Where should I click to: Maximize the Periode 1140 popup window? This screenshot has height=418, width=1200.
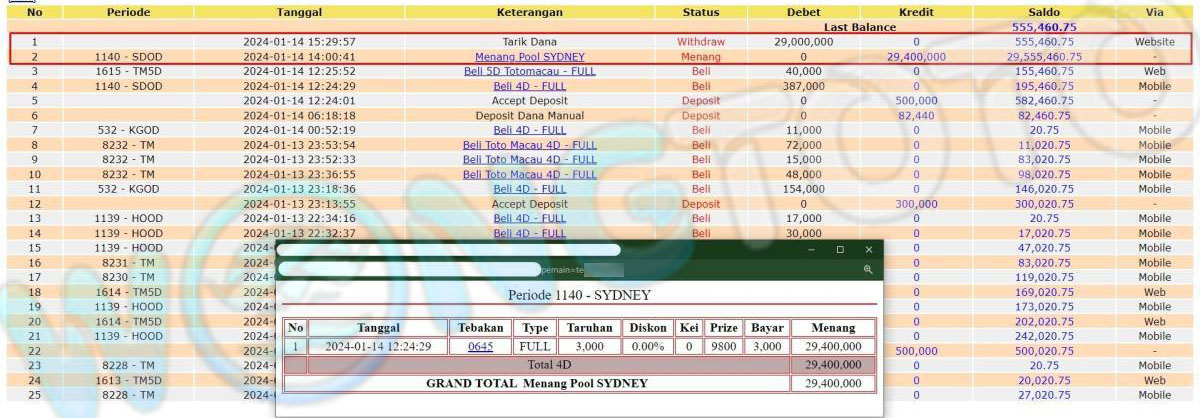[840, 249]
